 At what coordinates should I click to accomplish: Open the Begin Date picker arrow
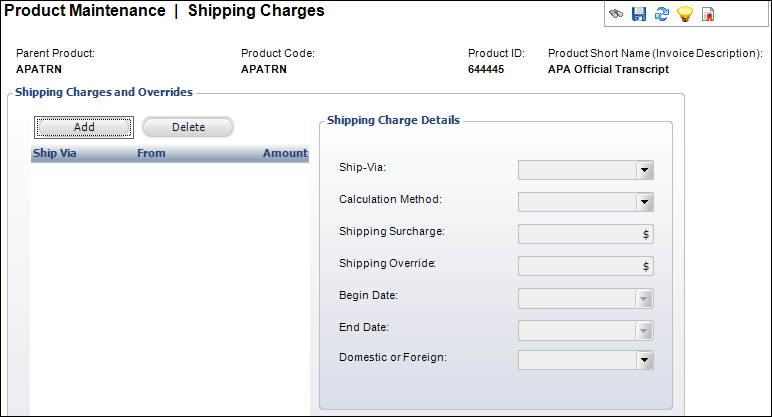643,298
